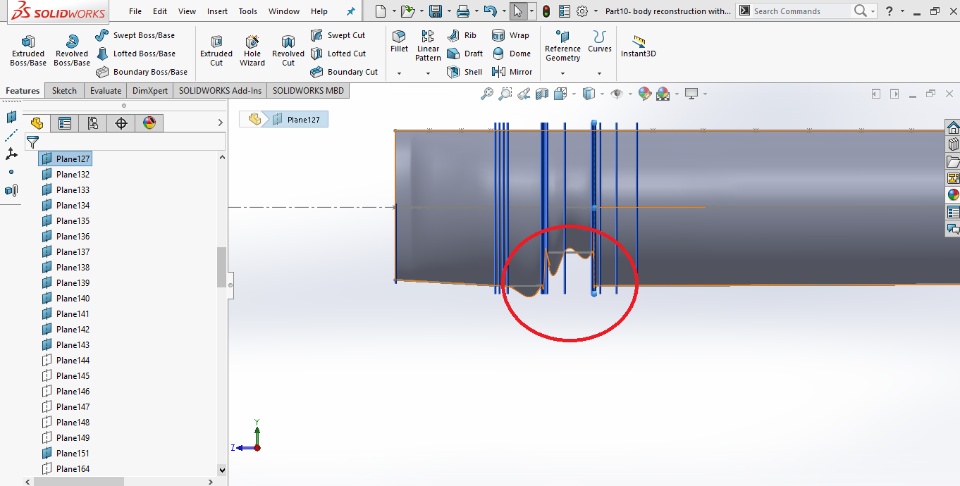Select the Extruded Cut tool
960x486 pixels.
tap(216, 50)
